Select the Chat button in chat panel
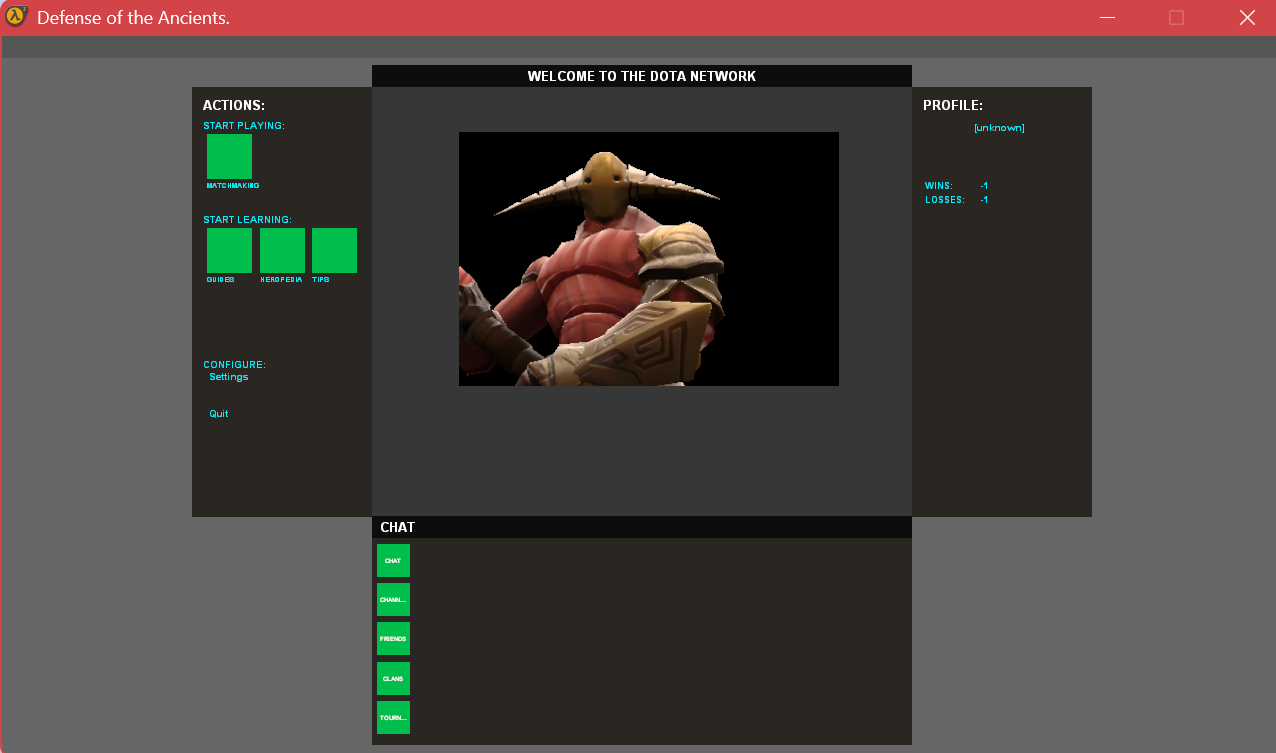The image size is (1276, 753). point(393,560)
